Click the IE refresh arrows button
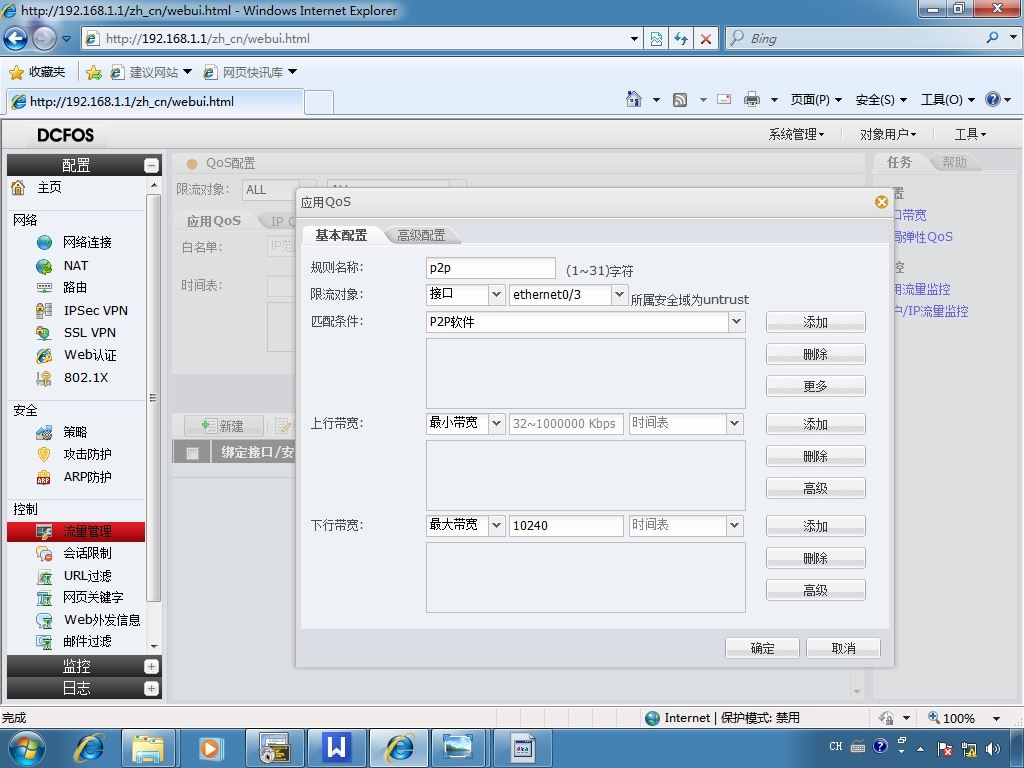 (x=681, y=39)
